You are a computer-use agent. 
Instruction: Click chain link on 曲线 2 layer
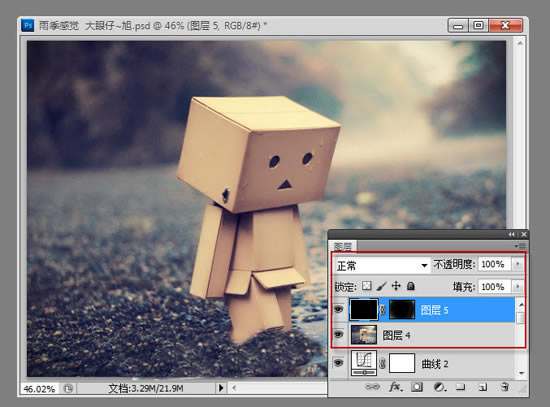click(382, 363)
